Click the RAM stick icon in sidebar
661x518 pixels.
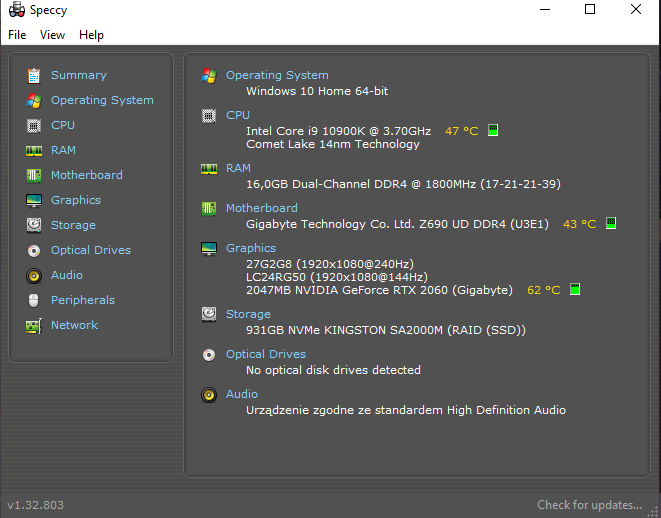pos(34,150)
